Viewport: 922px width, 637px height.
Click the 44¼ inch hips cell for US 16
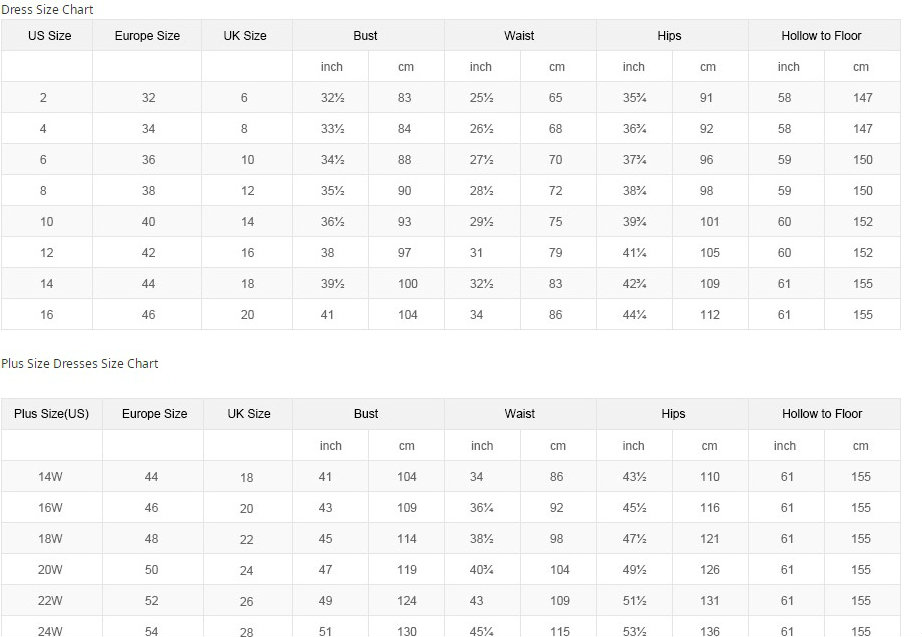pyautogui.click(x=634, y=315)
